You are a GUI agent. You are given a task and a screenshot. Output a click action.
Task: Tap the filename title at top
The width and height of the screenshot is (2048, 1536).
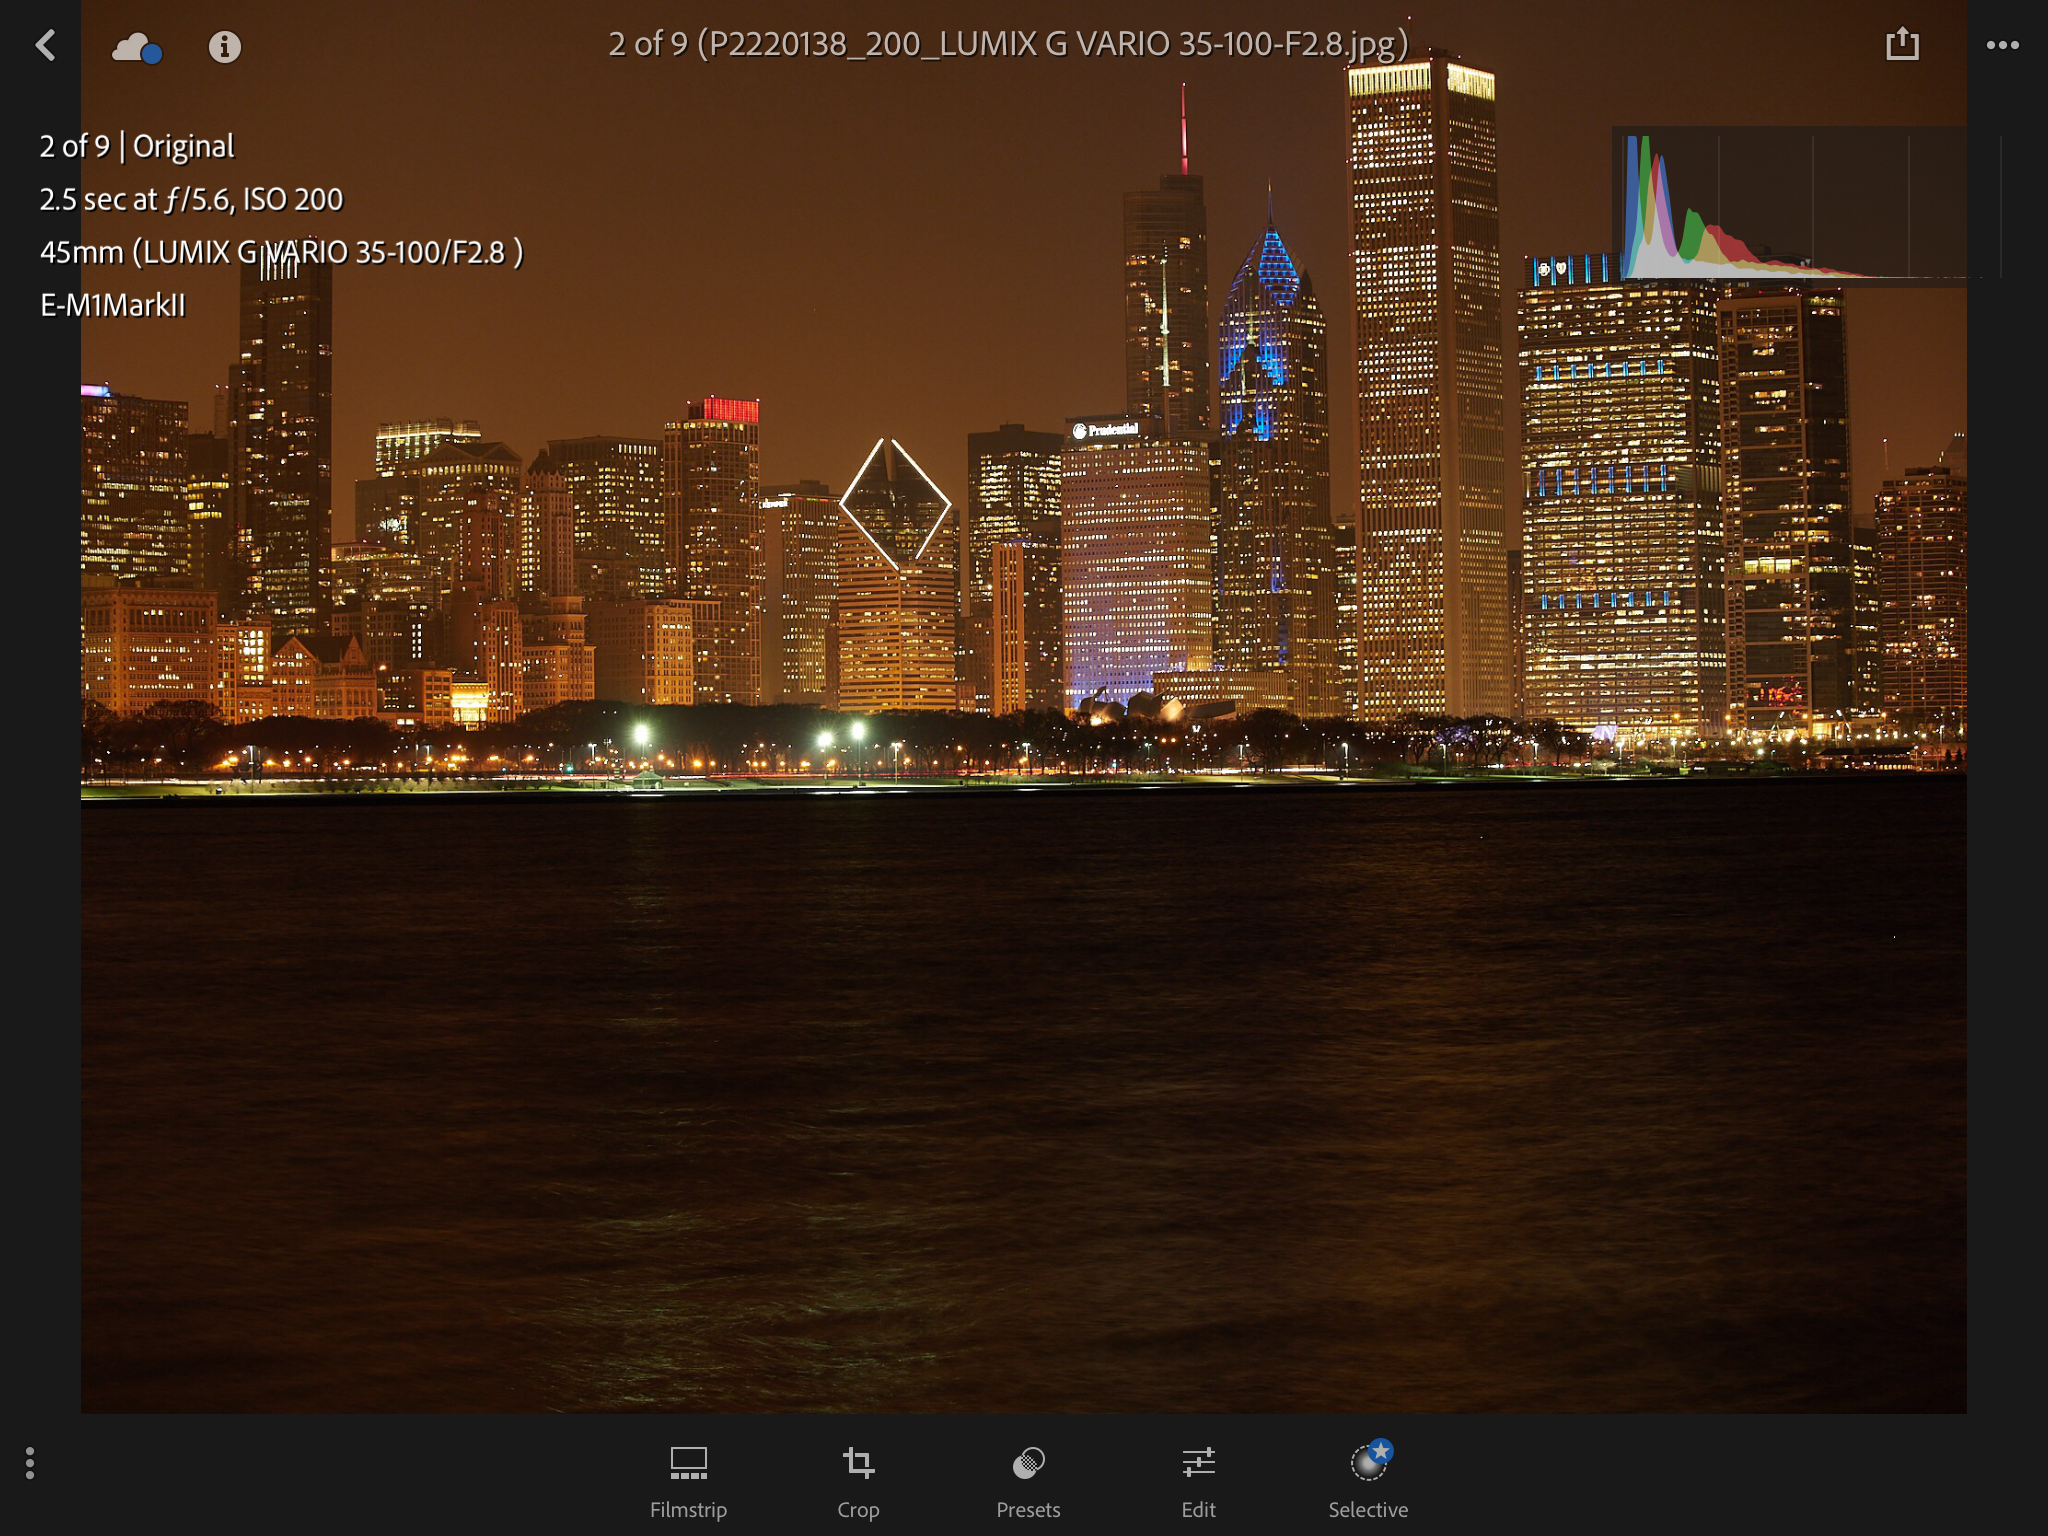1008,44
